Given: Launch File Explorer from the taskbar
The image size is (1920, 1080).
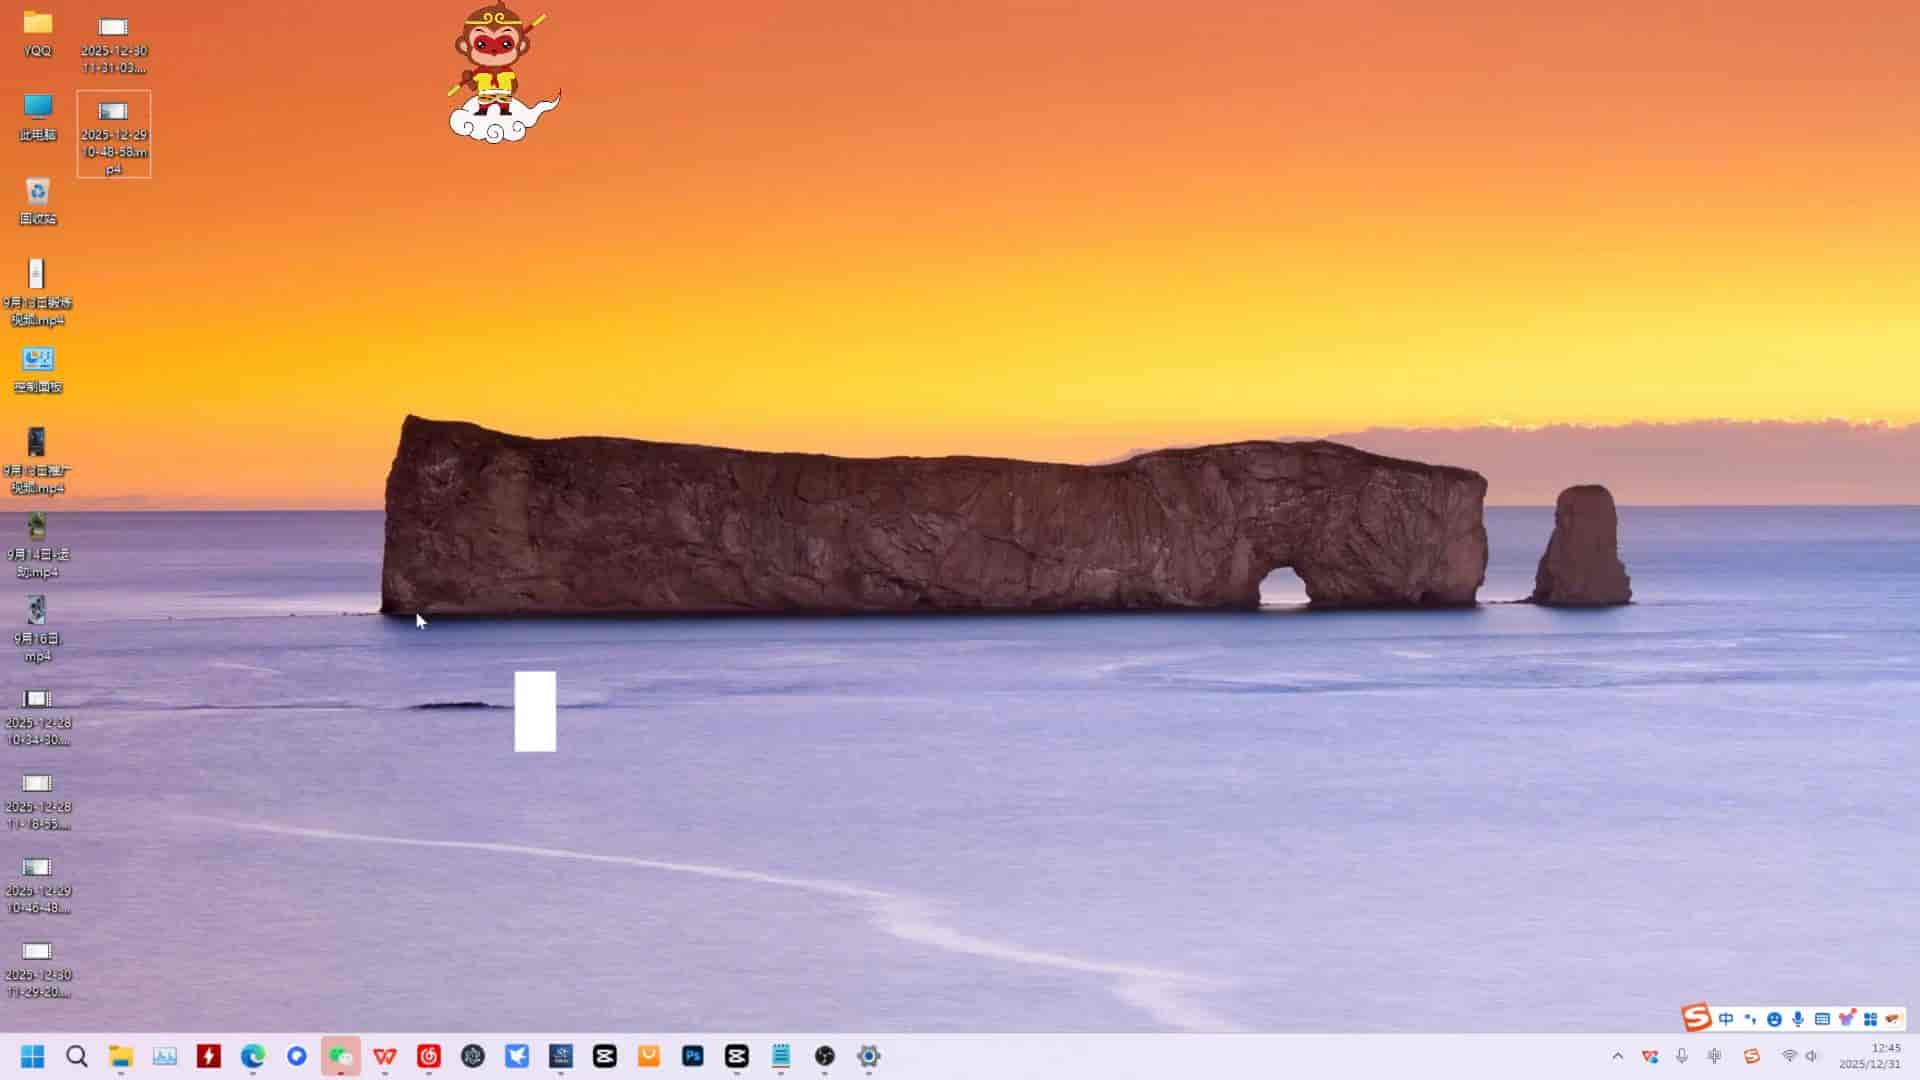Looking at the screenshot, I should (121, 1056).
